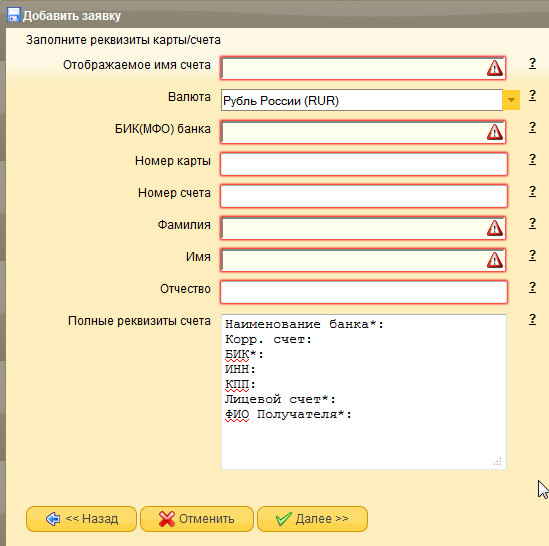The height and width of the screenshot is (546, 549).
Task: Show help for Номер карты field
Action: coord(532,159)
